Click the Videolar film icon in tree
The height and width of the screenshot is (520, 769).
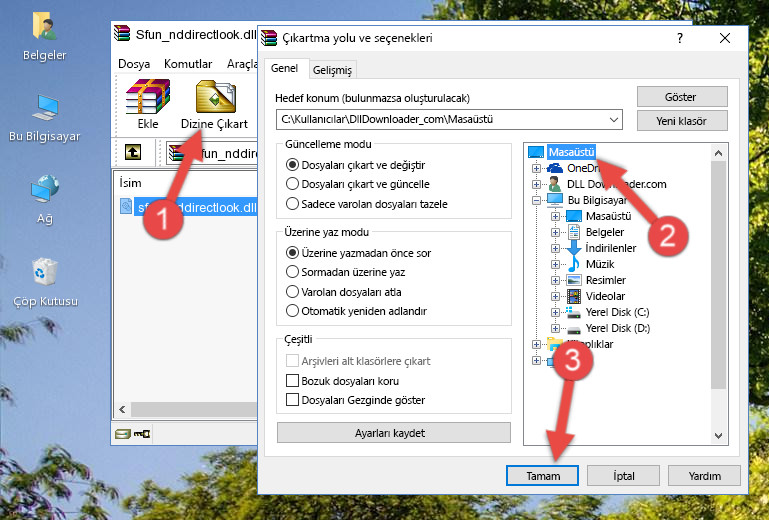pos(573,296)
